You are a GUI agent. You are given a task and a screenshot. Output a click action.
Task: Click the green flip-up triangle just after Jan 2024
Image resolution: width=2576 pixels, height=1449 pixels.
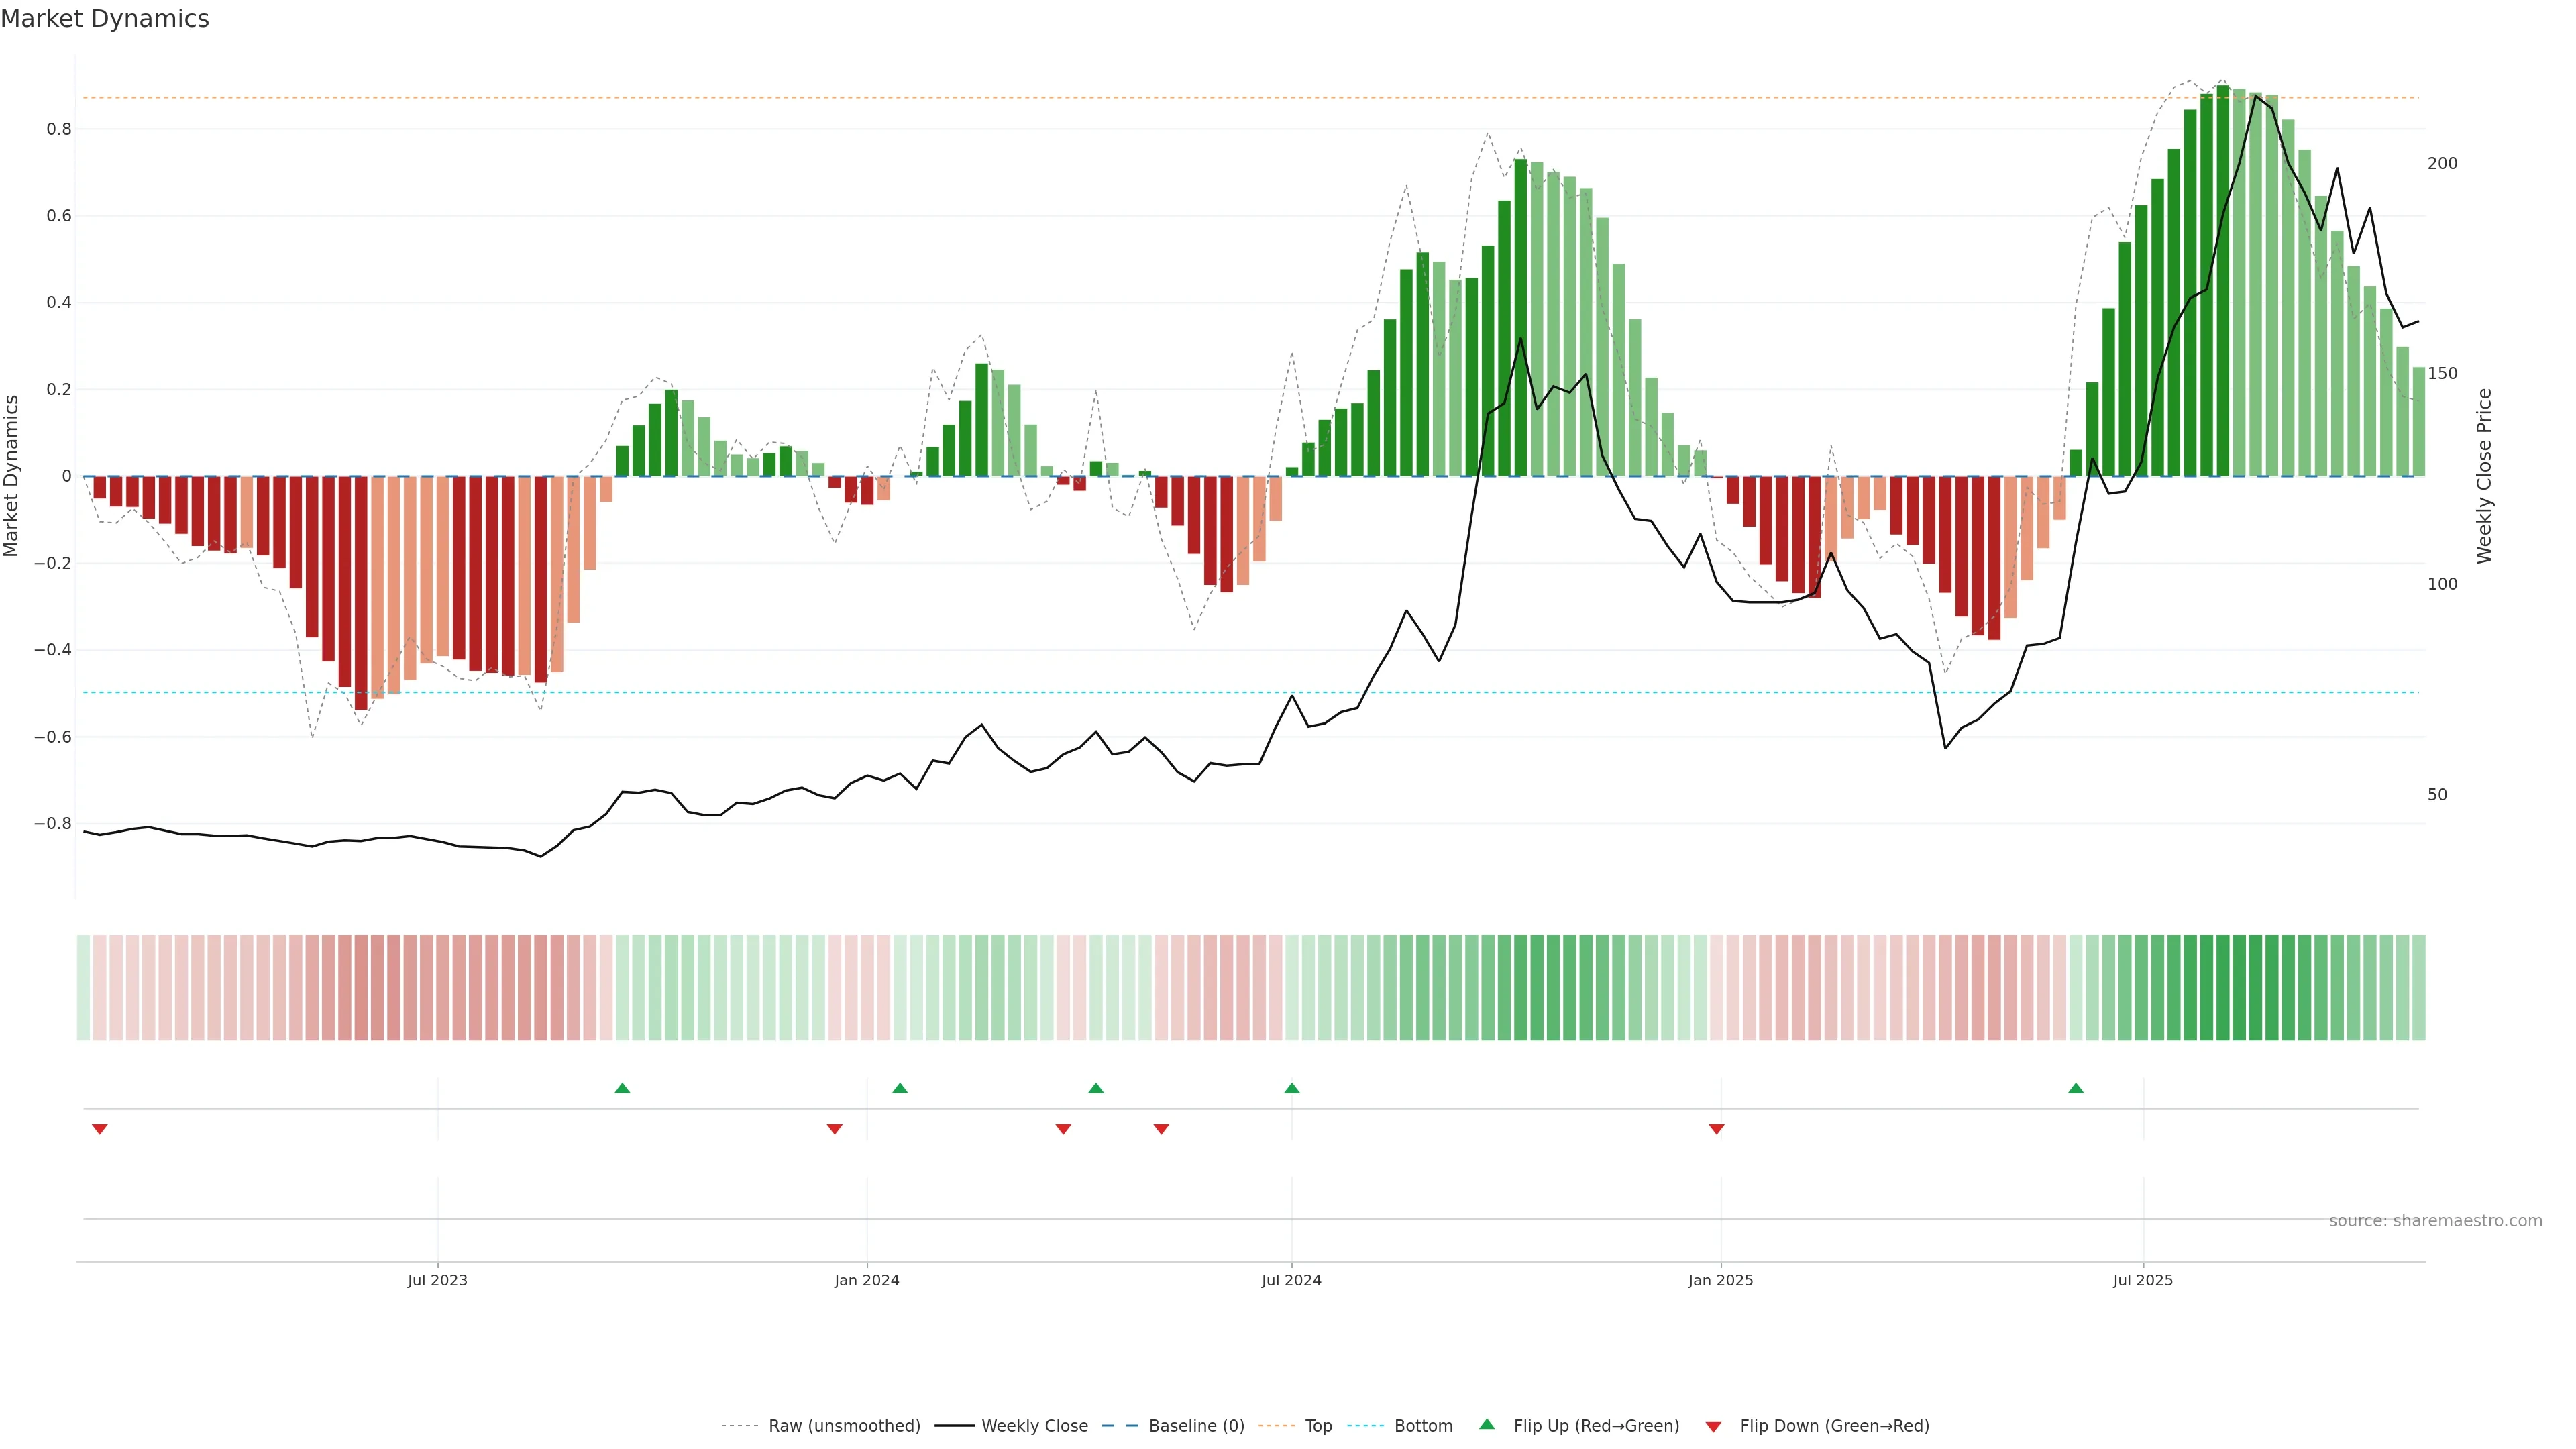(x=899, y=1088)
